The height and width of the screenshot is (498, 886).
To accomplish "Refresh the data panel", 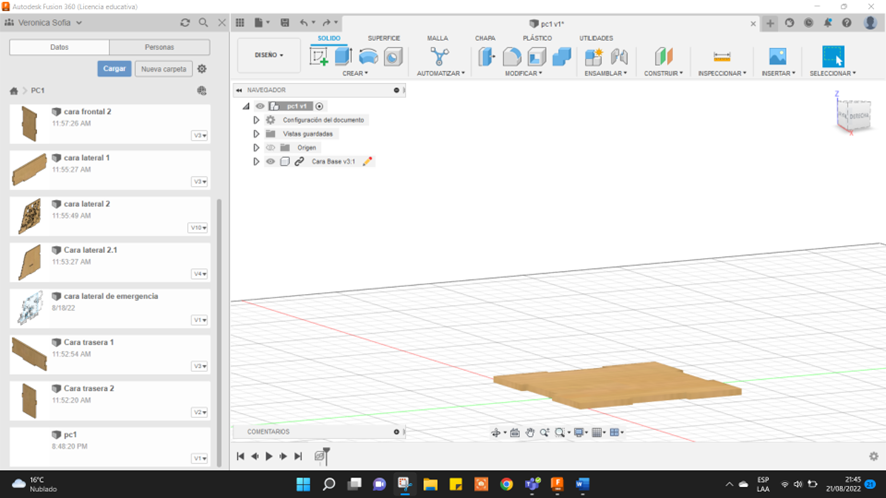I will coord(185,23).
